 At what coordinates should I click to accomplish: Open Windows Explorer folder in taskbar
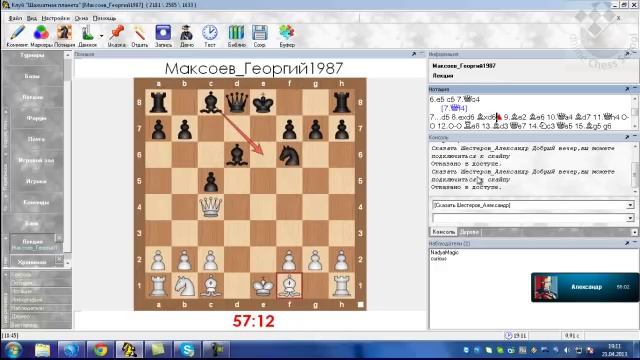click(x=42, y=350)
